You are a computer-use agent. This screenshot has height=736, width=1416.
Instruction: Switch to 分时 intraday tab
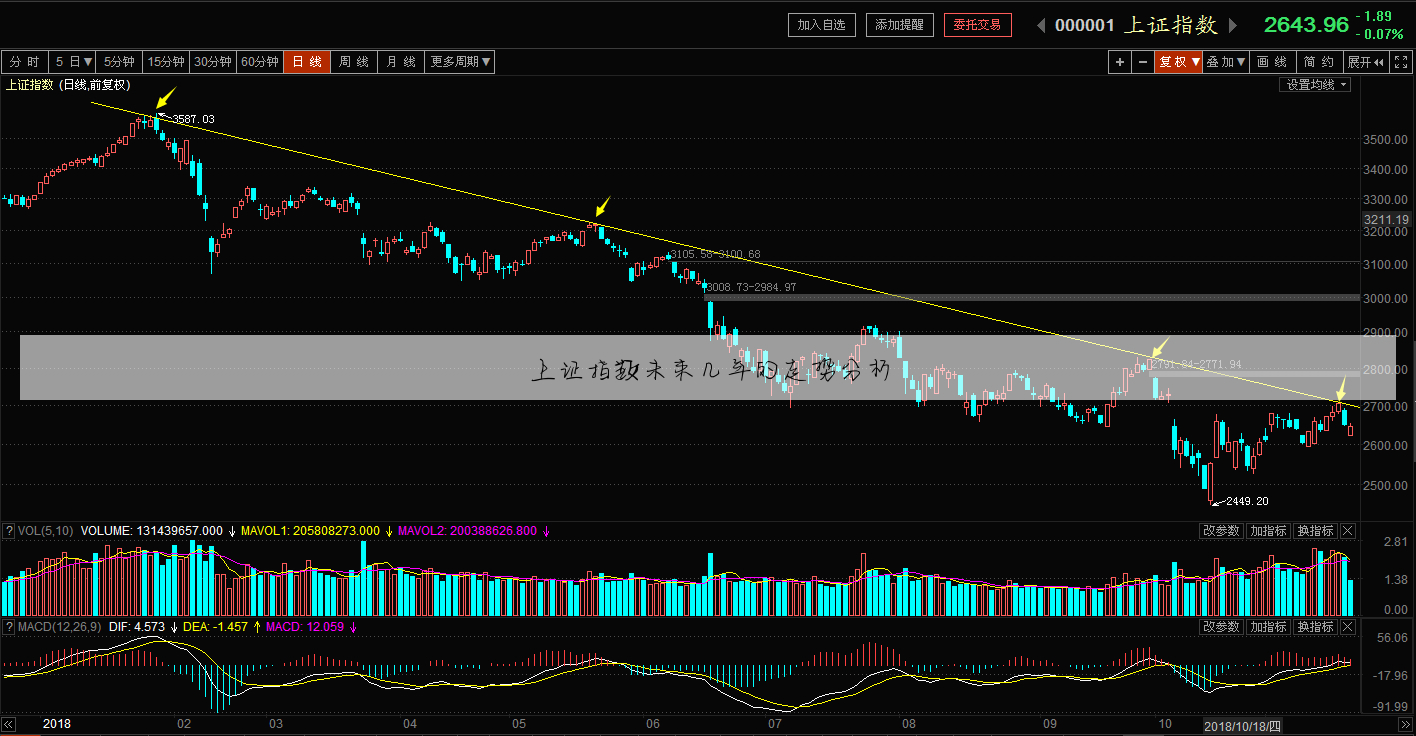26,62
